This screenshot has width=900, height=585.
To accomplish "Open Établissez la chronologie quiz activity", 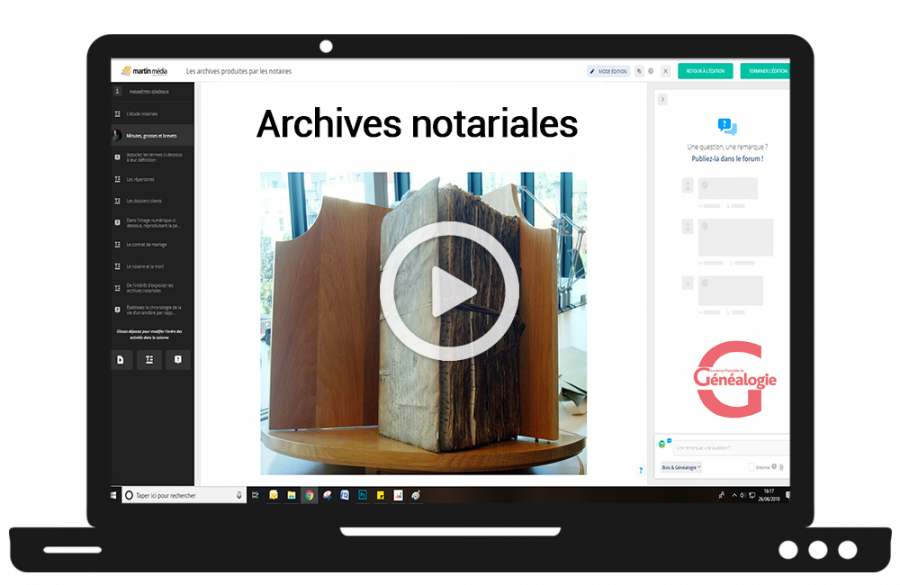I will [x=154, y=310].
